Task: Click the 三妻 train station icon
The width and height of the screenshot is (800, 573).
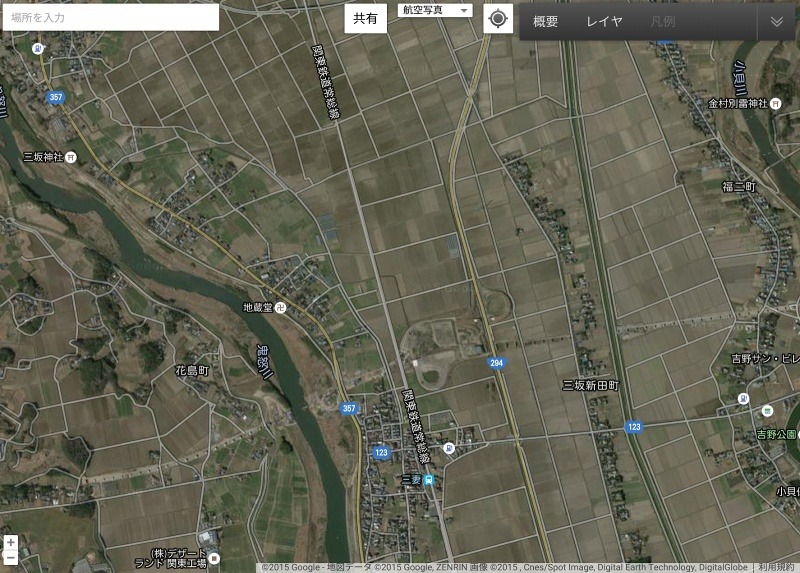Action: [429, 480]
